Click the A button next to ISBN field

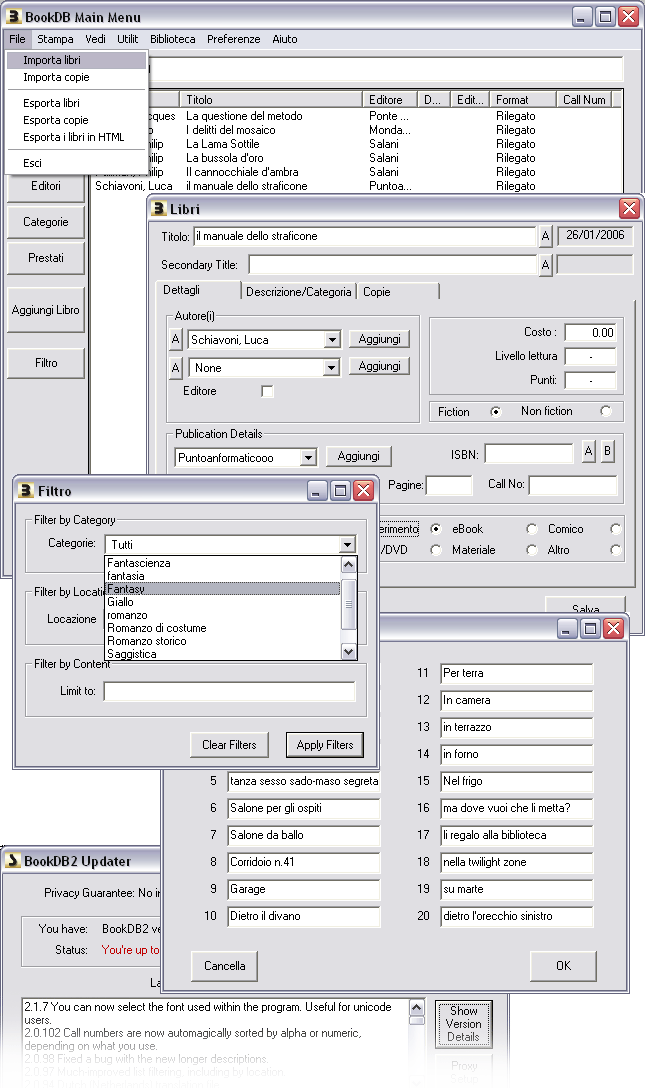click(x=589, y=452)
